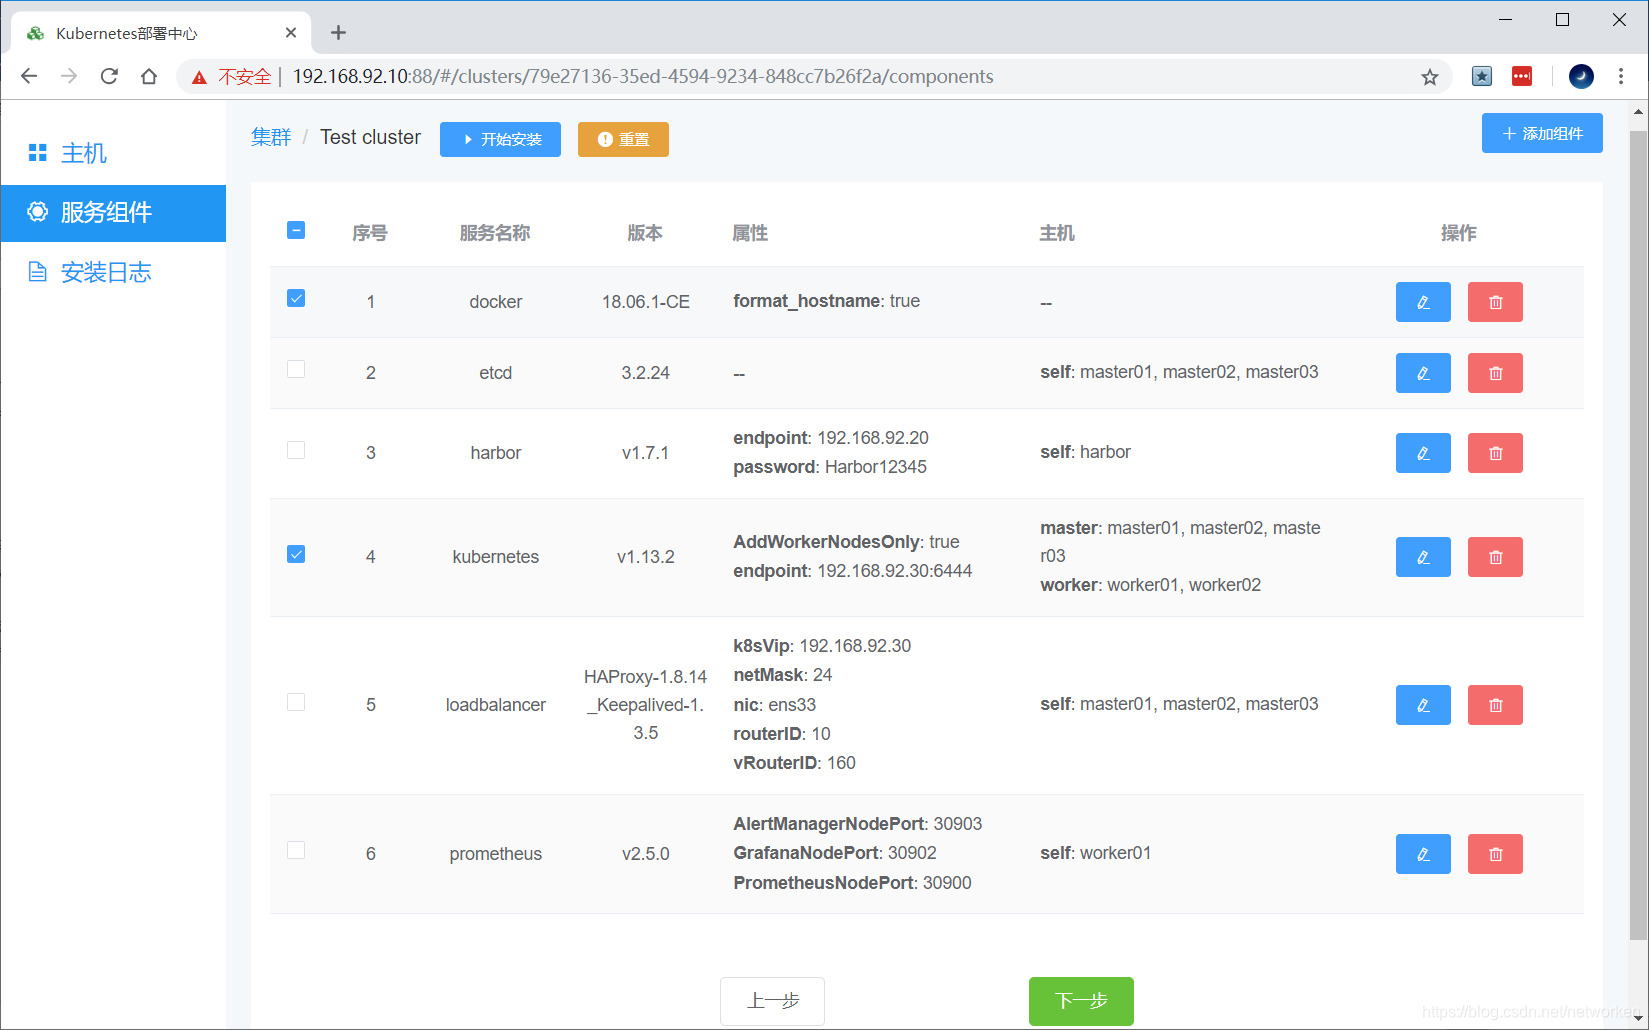Edit the harbor component
1649x1030 pixels.
(1423, 453)
